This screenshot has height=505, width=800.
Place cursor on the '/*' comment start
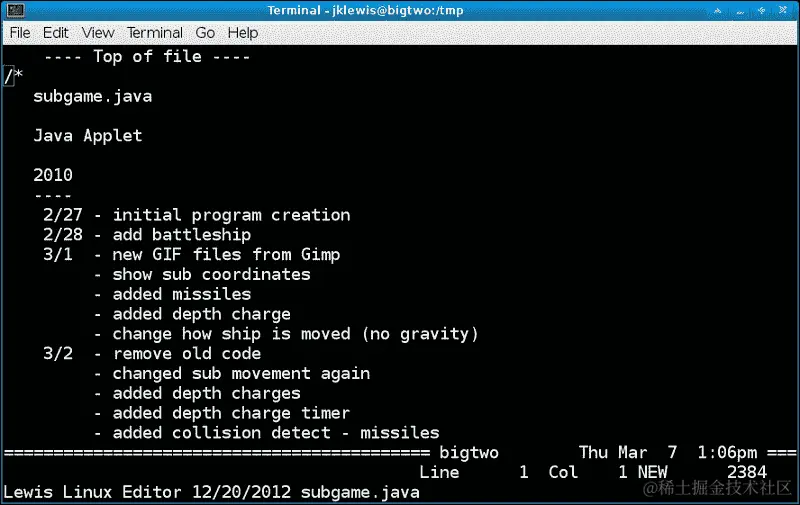coord(13,76)
